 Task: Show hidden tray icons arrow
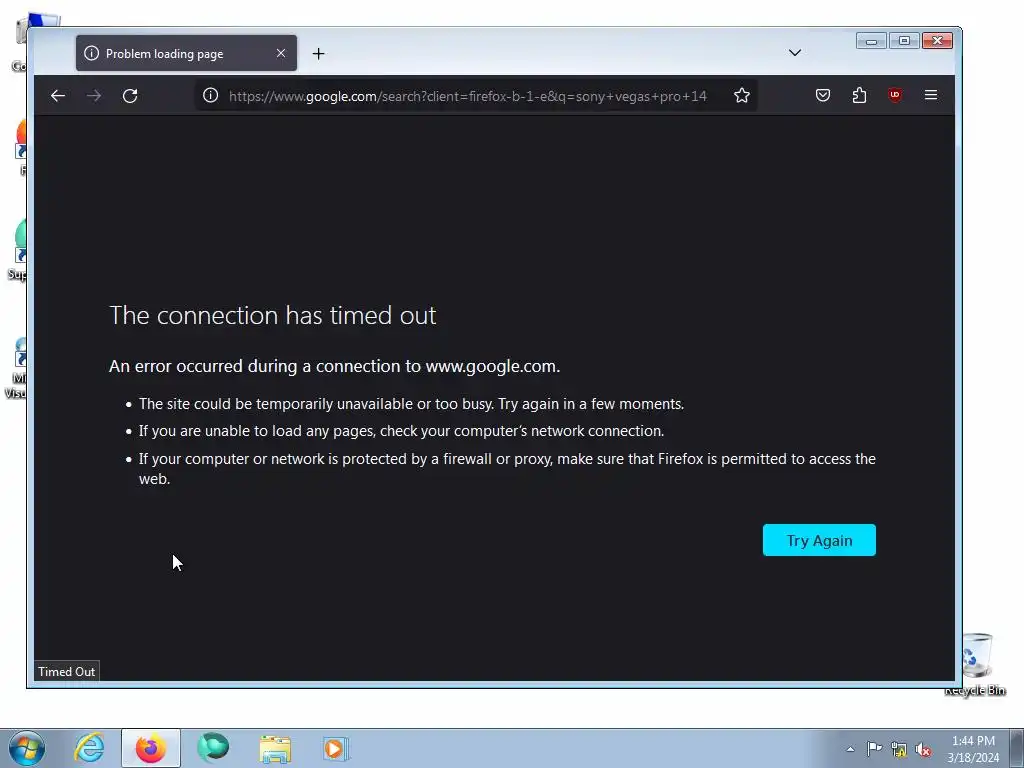pos(850,749)
